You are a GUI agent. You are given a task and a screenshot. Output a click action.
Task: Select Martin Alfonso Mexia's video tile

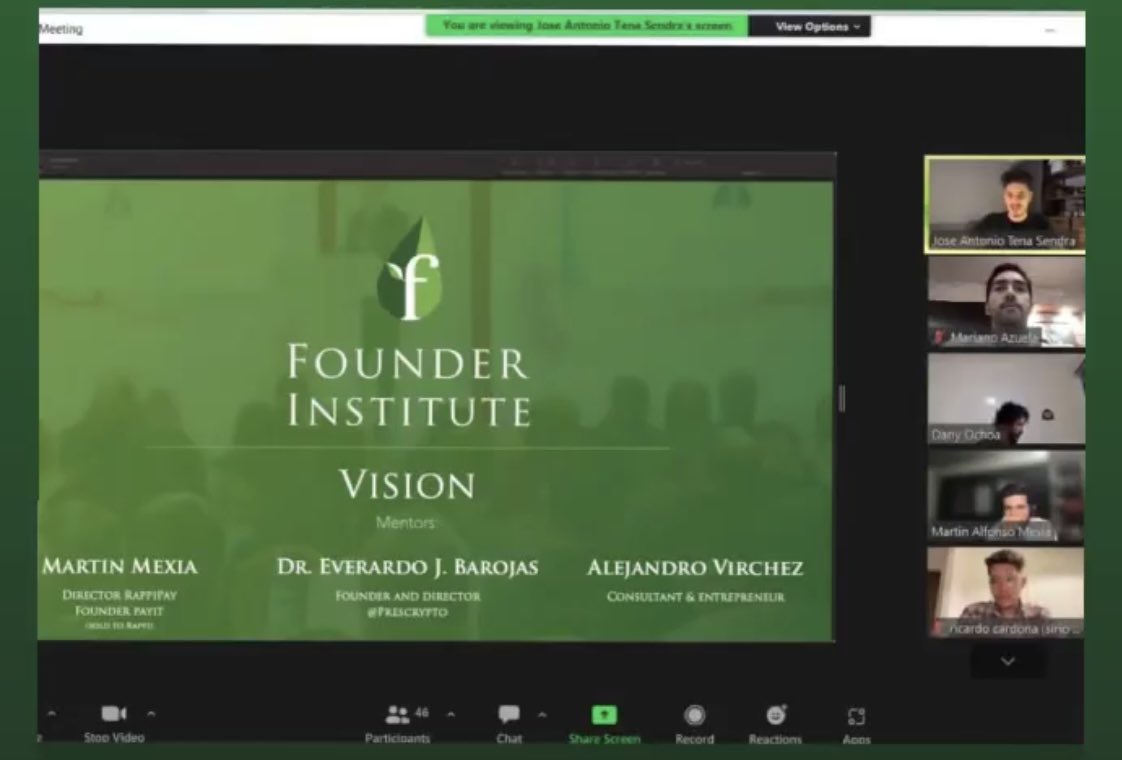pos(1006,497)
